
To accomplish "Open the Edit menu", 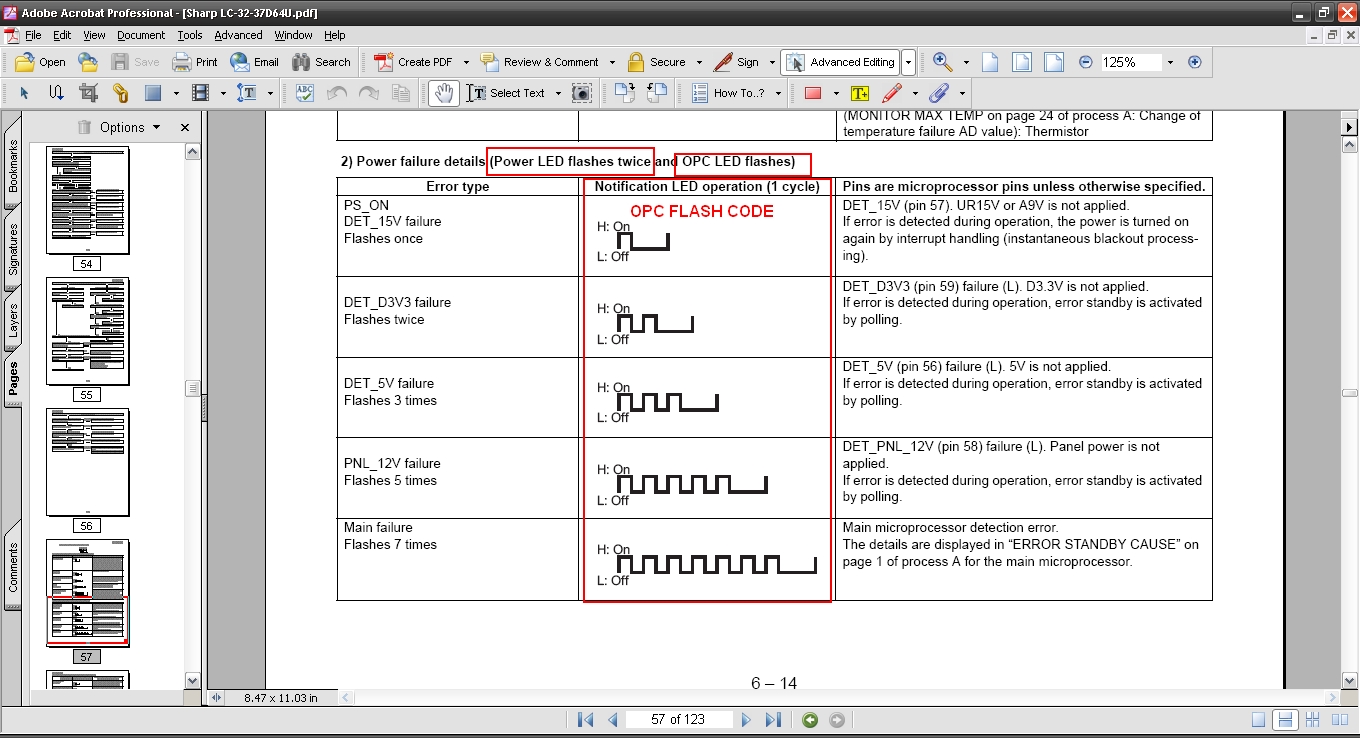I will (x=62, y=35).
